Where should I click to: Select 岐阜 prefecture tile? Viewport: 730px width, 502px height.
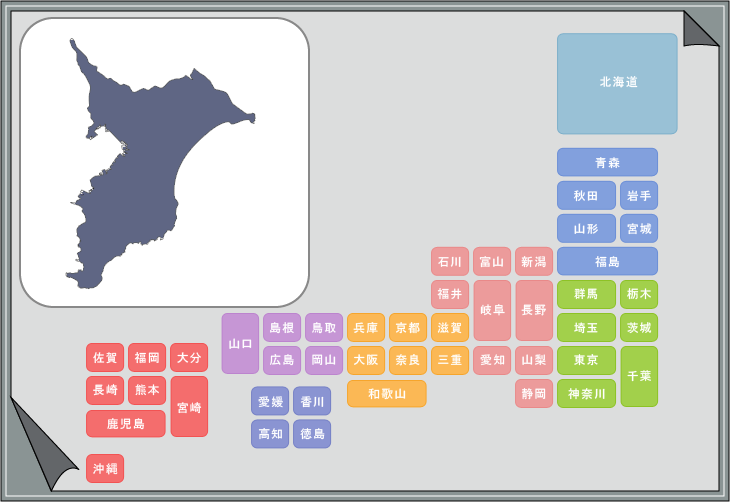coord(492,310)
